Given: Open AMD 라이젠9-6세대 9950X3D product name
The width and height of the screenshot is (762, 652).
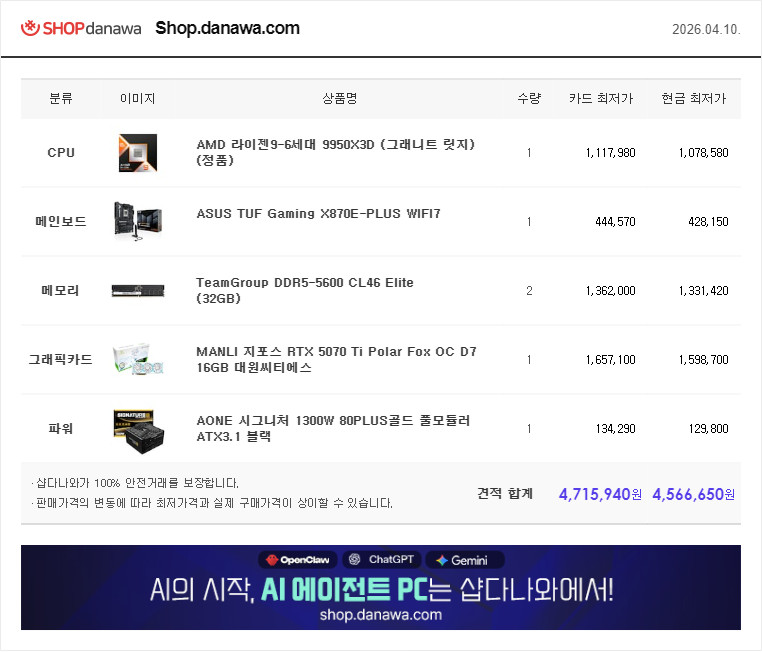Looking at the screenshot, I should (x=335, y=152).
